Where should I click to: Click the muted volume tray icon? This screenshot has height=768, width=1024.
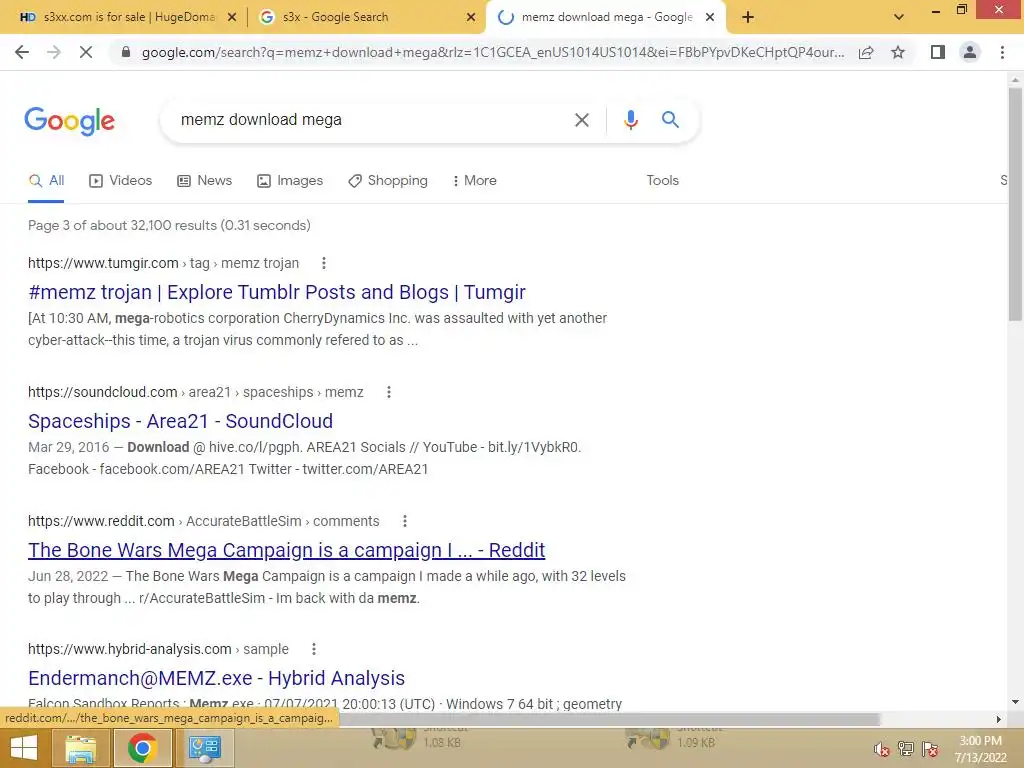tap(881, 749)
